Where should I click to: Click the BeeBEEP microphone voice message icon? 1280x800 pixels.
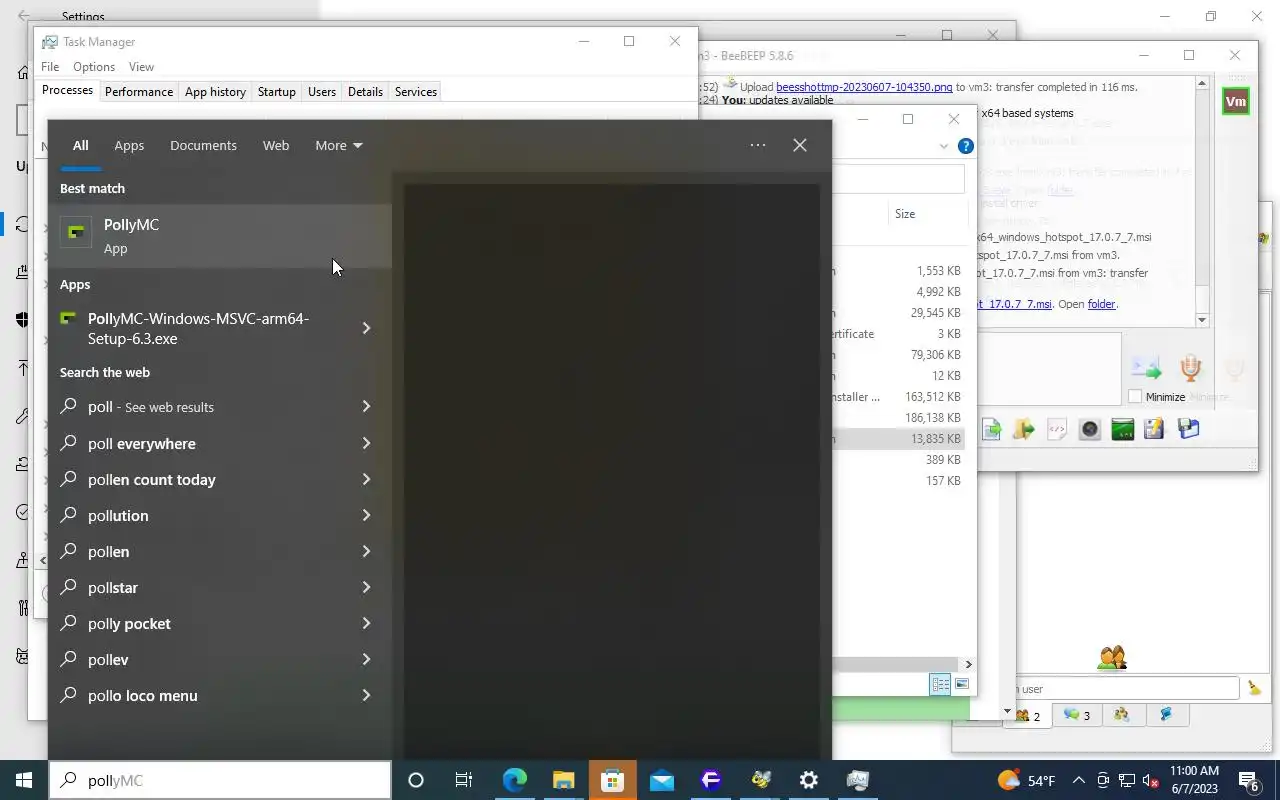pyautogui.click(x=1190, y=368)
